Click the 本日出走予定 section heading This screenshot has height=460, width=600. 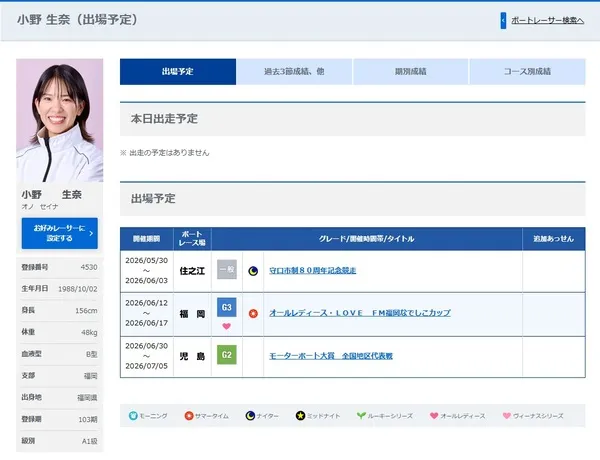[x=164, y=119]
